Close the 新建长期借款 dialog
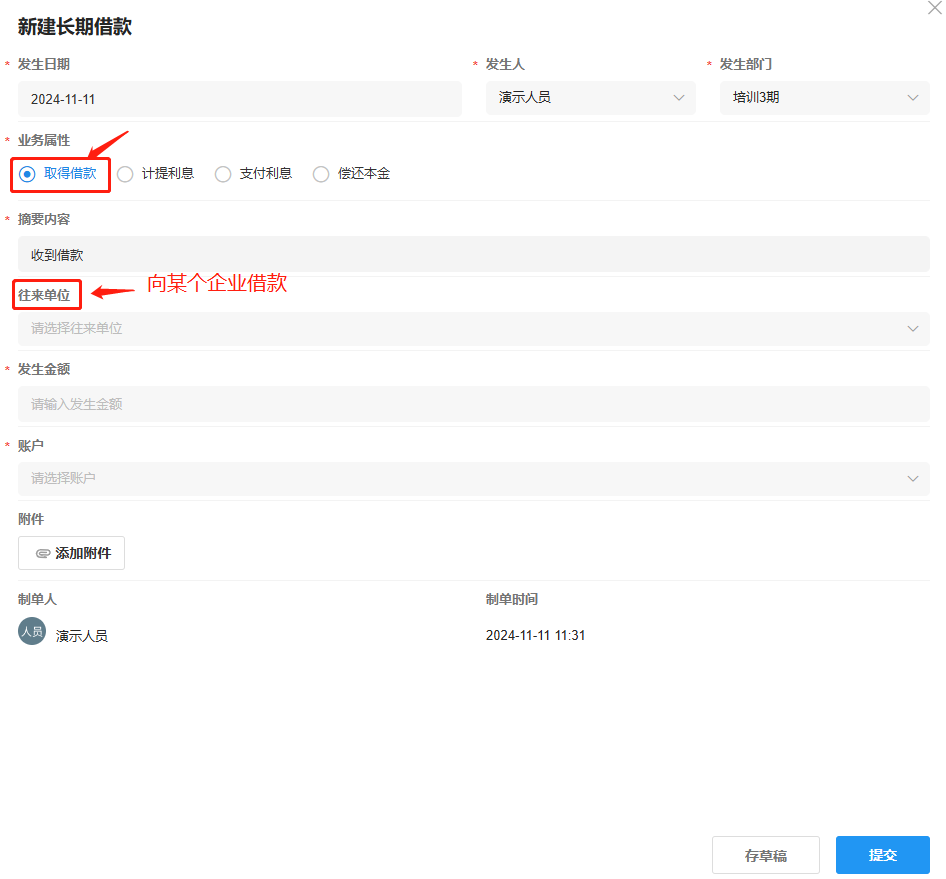Screen dimensions: 946x879 pyautogui.click(x=935, y=6)
